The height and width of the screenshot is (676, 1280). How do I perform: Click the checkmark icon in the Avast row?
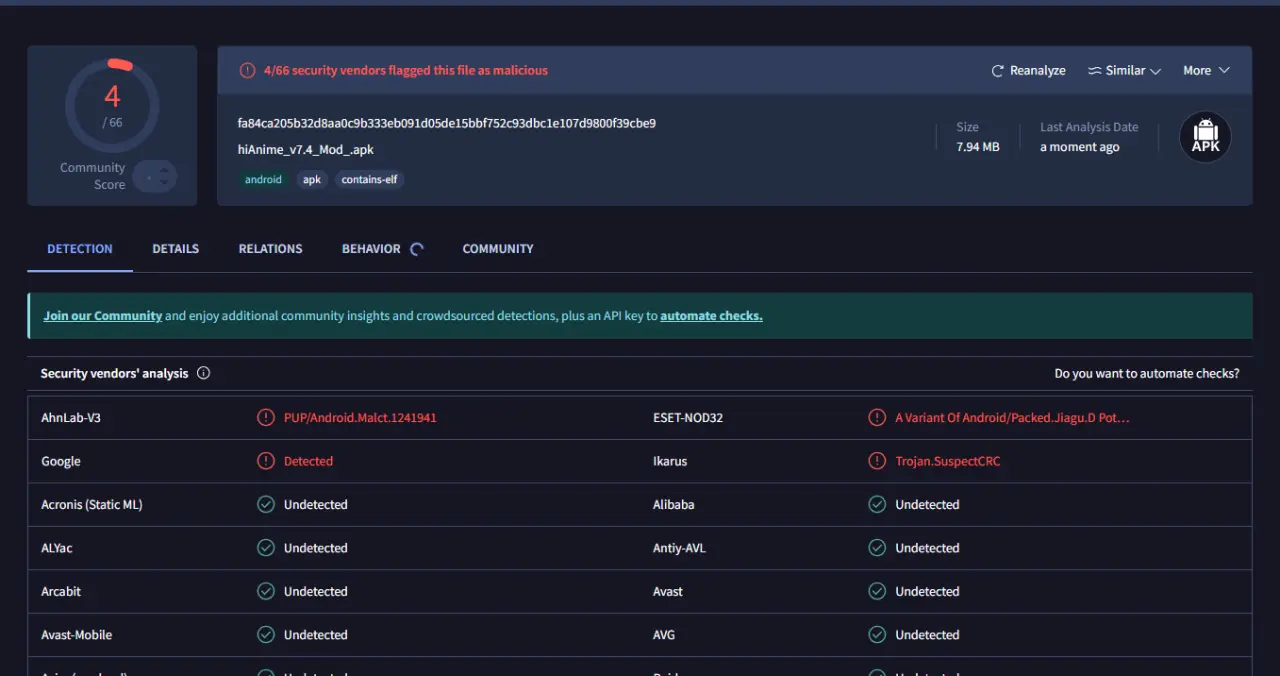[877, 591]
